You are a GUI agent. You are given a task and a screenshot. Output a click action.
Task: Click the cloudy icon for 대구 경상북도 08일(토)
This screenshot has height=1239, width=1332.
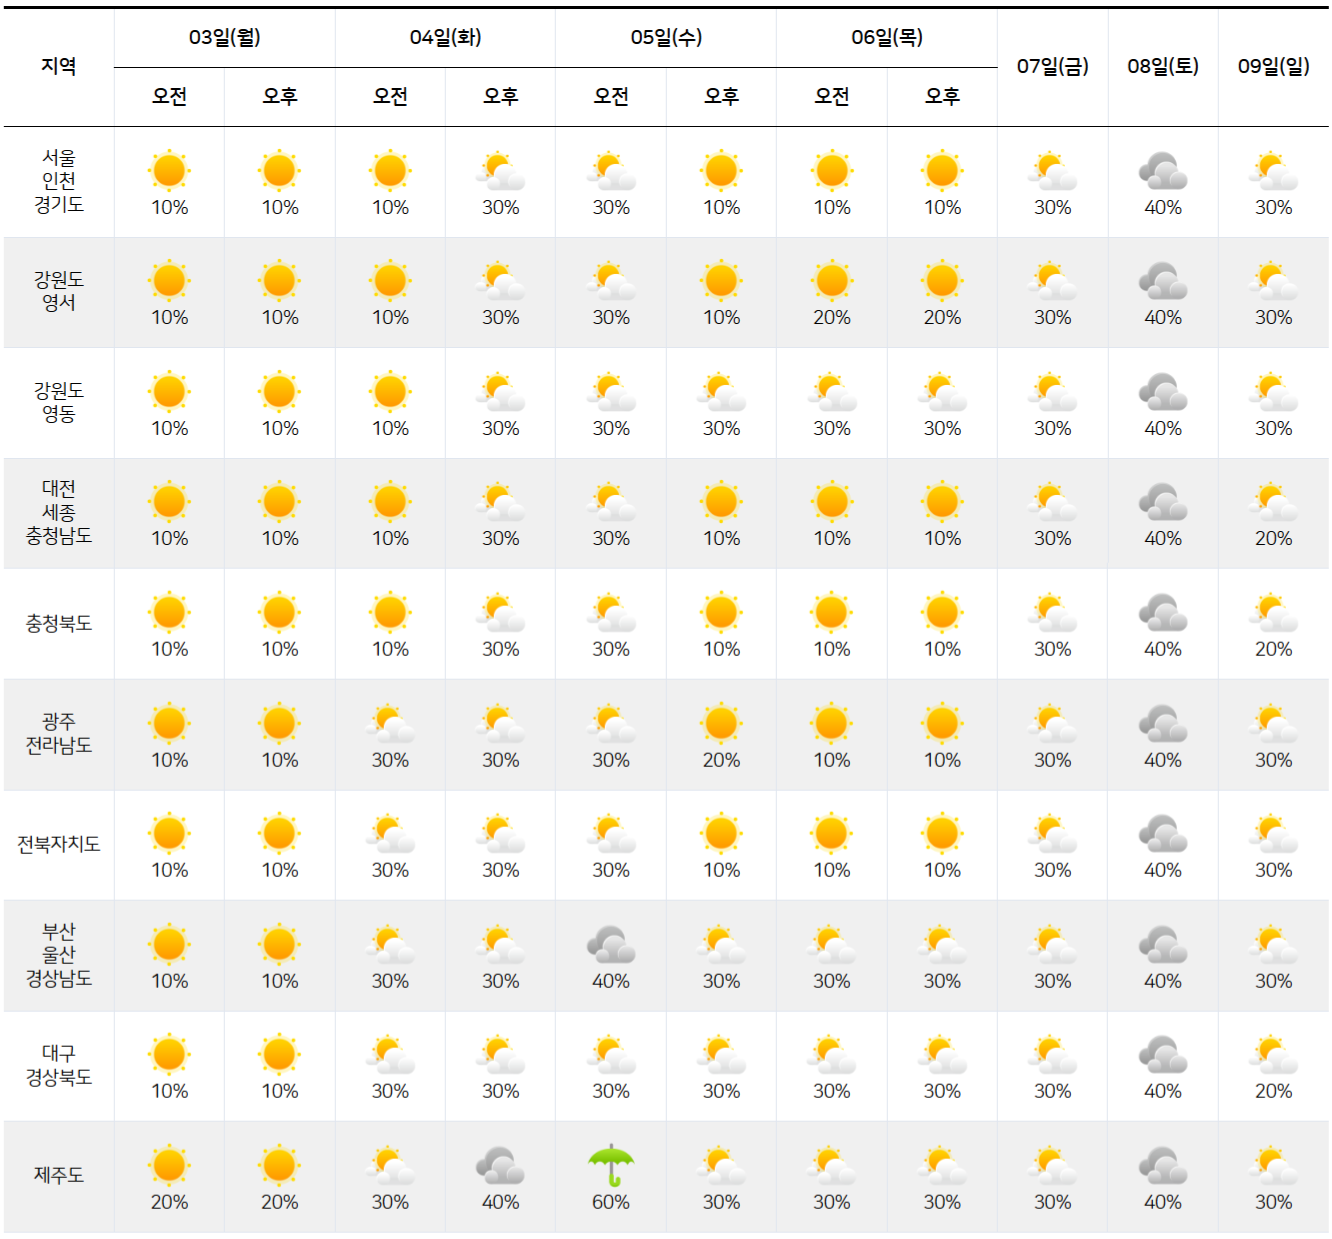1163,1054
